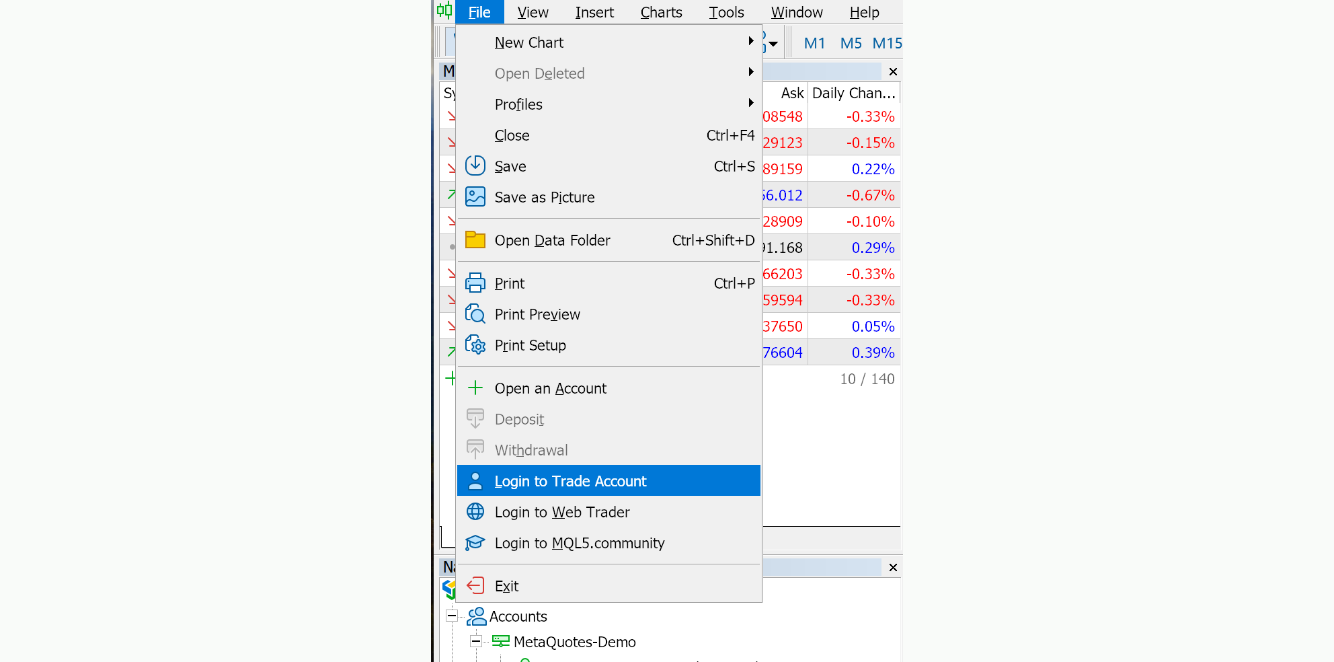Viewport: 1334px width, 662px height.
Task: Click the MetaTrader app icon beside File
Action: click(444, 11)
